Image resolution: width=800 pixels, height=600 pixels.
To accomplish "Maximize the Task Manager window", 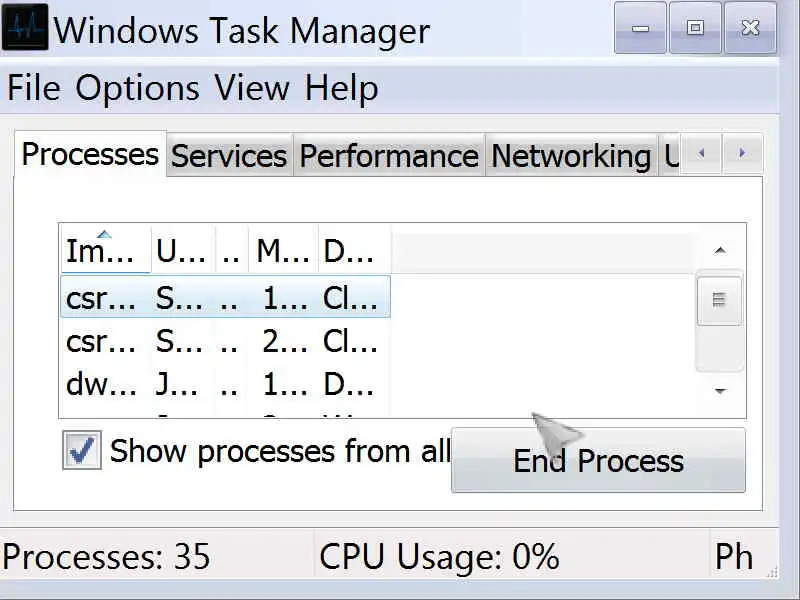I will 695,28.
